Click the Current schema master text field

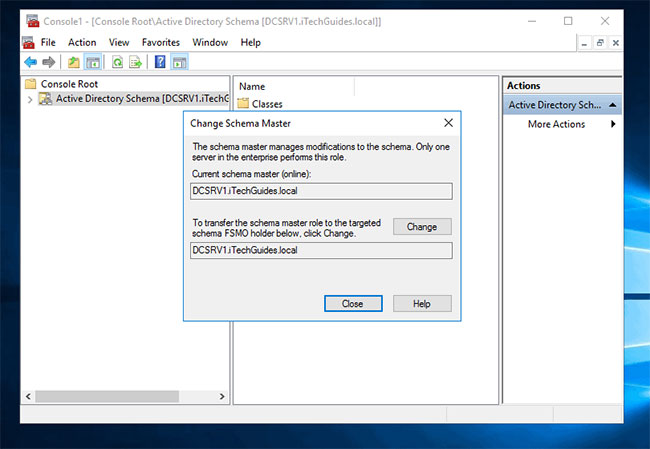[x=321, y=191]
